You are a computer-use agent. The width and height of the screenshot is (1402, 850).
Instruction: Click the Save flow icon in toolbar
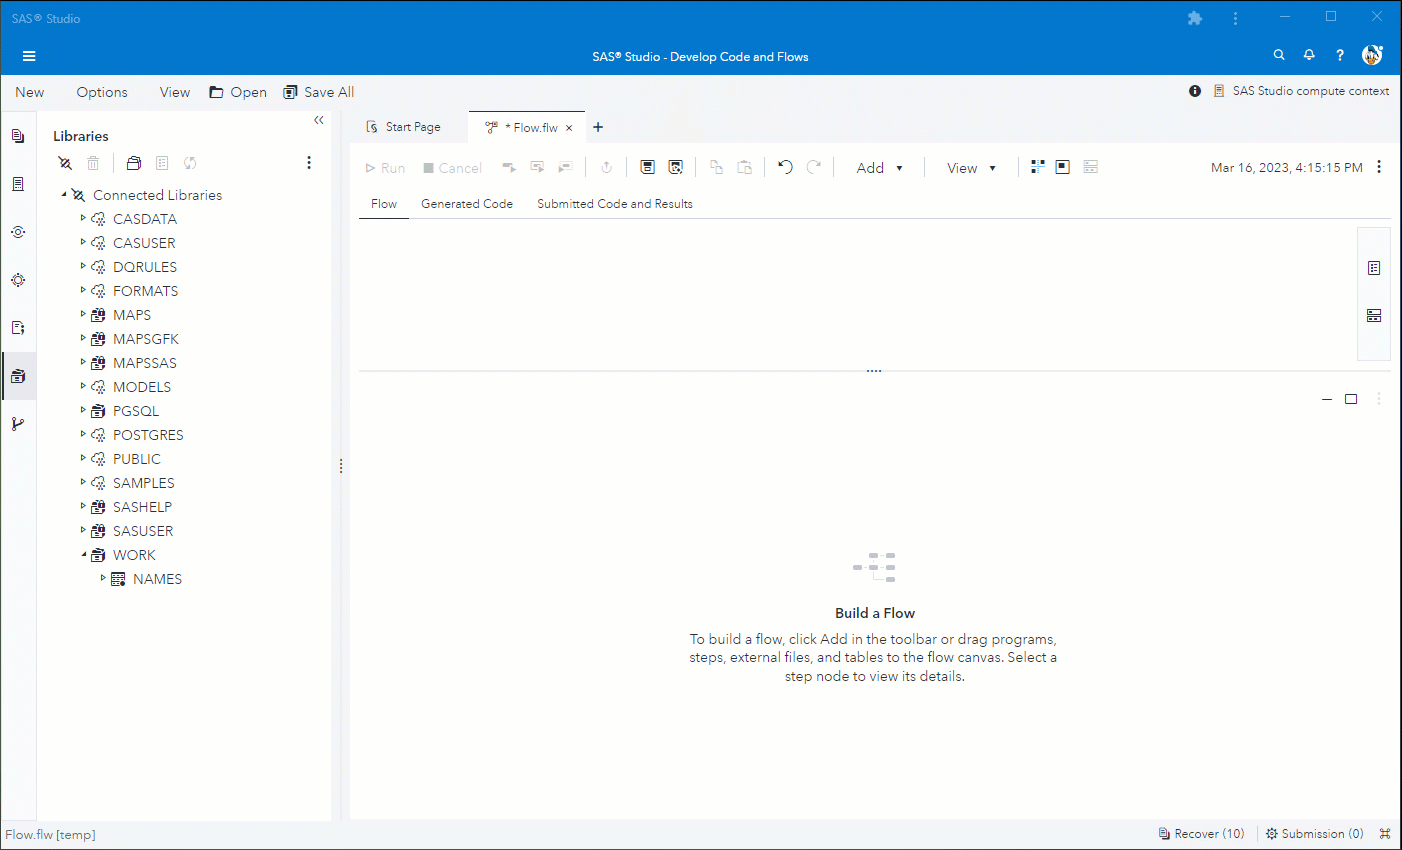pos(648,167)
